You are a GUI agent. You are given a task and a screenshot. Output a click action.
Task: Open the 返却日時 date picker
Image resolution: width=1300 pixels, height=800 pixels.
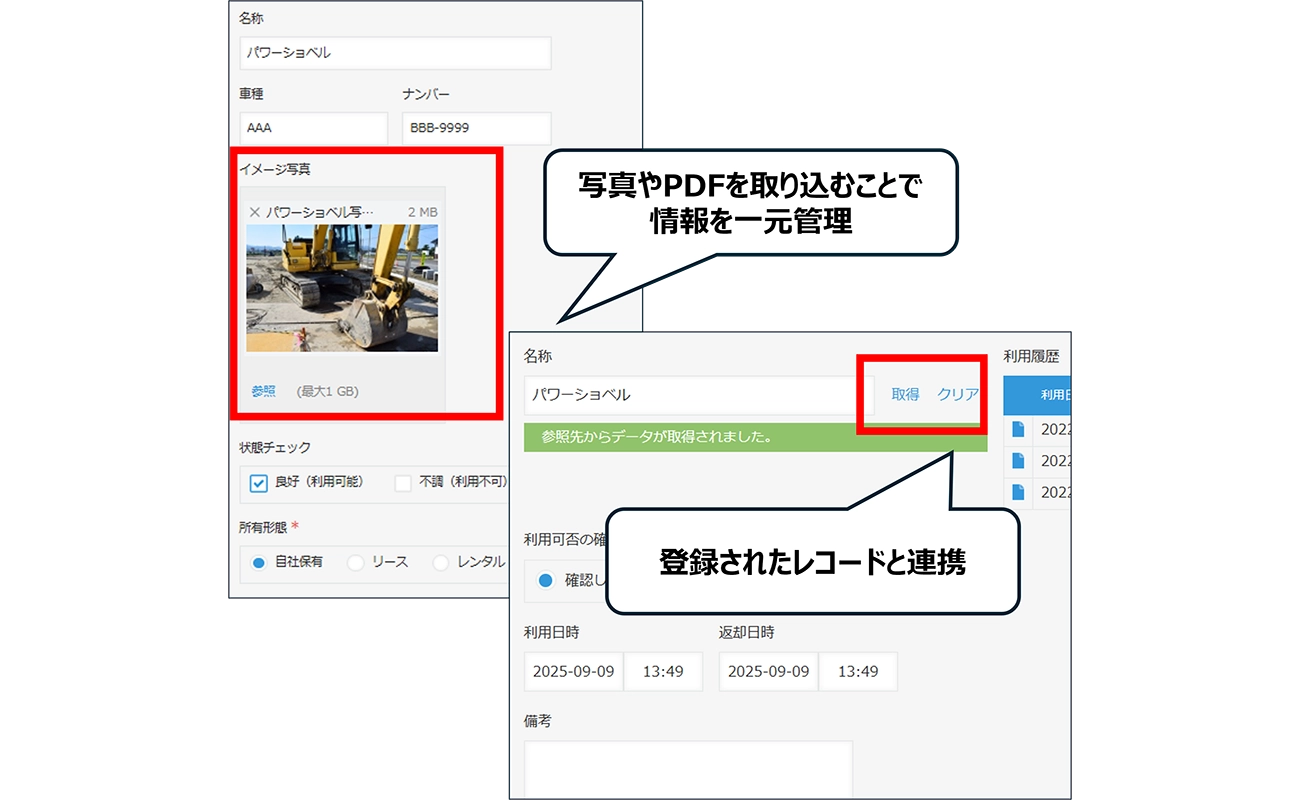(767, 671)
